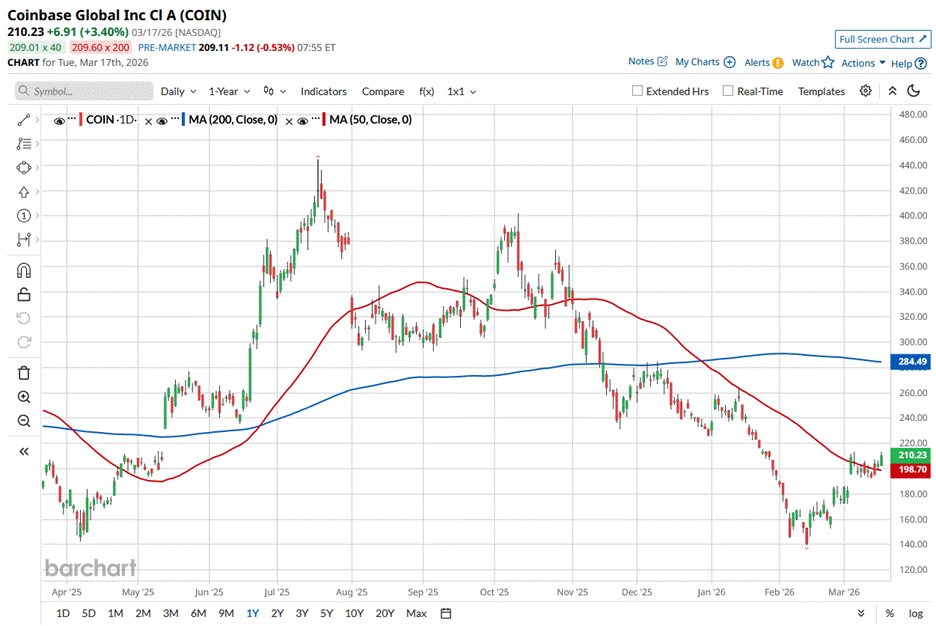Screen dimensions: 936x626
Task: Select the line drawing tool
Action: 23,120
